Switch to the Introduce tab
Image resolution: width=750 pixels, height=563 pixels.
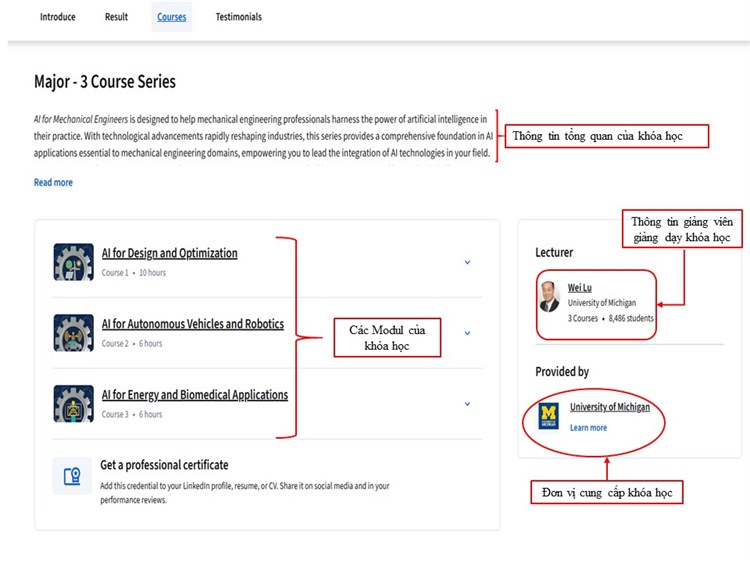(57, 17)
